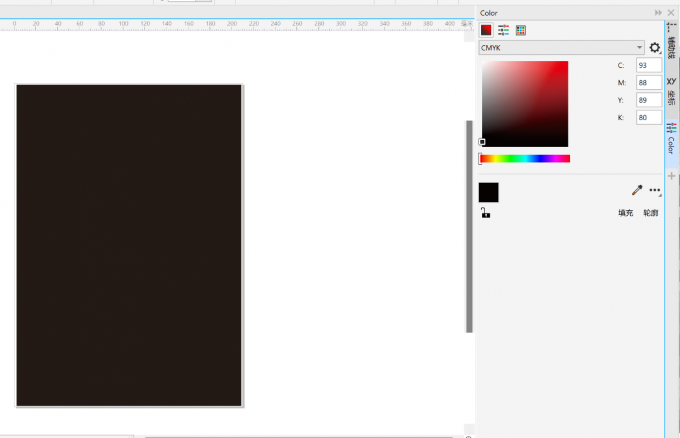The height and width of the screenshot is (438, 680).
Task: Switch to the color palettes view icon
Action: [521, 30]
